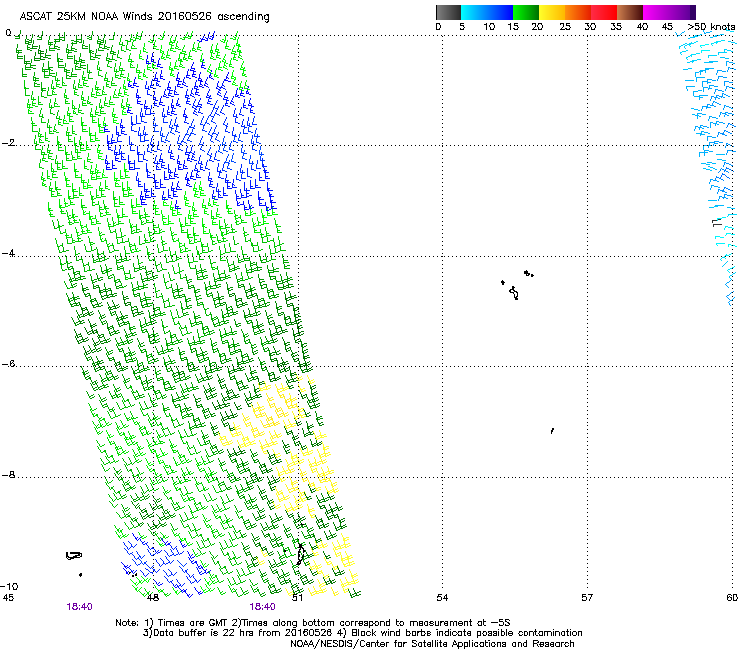Click the gray 0-5 knots color swatch
Image resolution: width=740 pixels, height=650 pixels.
click(x=448, y=12)
